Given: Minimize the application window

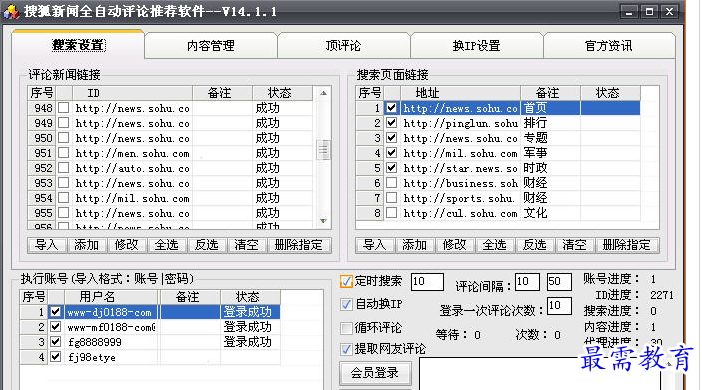Looking at the screenshot, I should 629,12.
